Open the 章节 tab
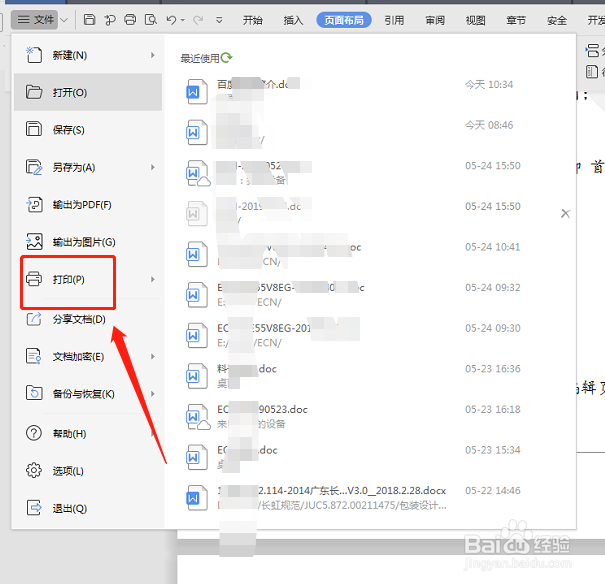The width and height of the screenshot is (605, 584). (516, 20)
